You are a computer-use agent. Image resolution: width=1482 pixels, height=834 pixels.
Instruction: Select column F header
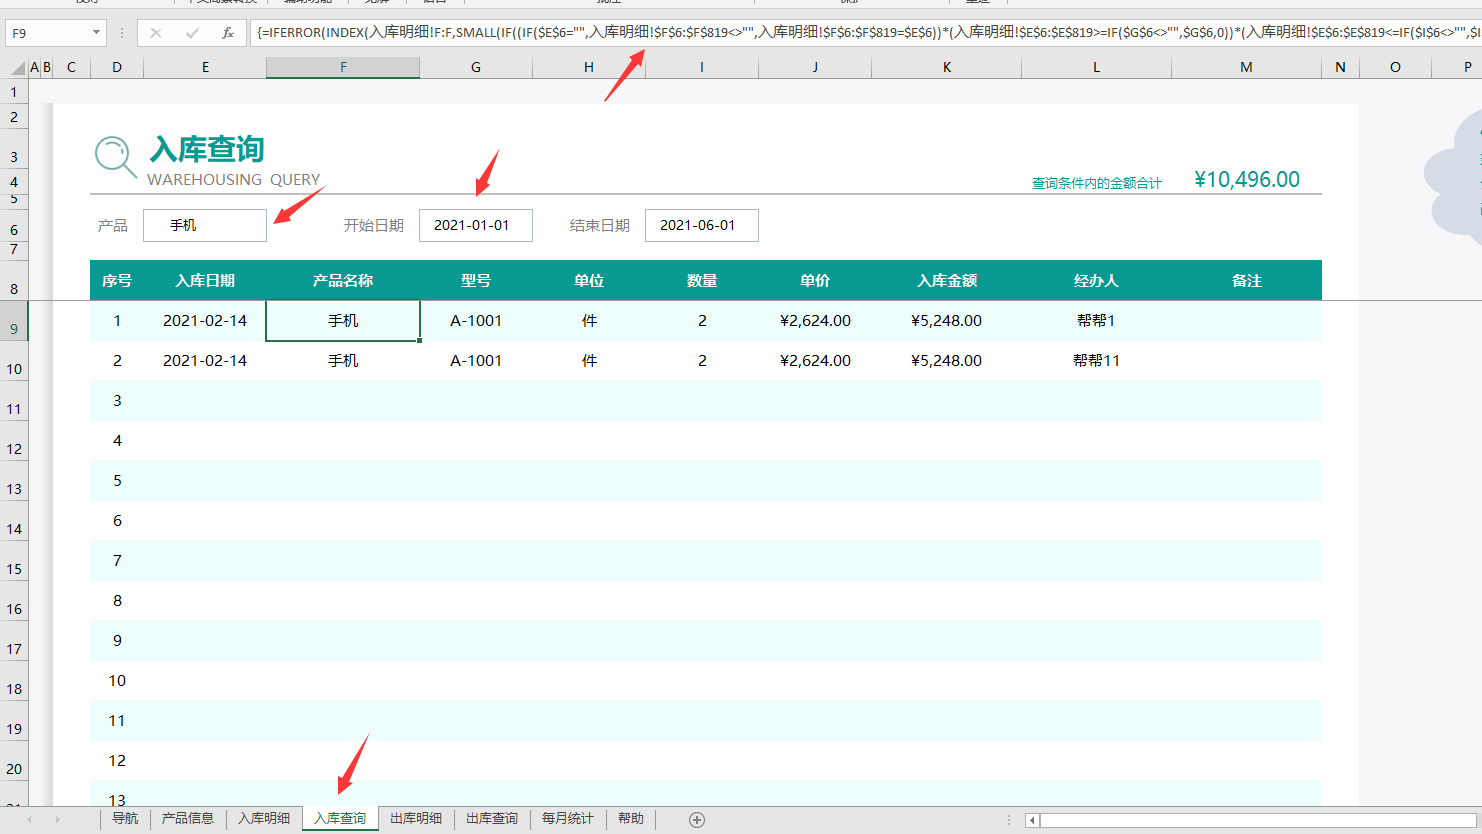point(343,67)
